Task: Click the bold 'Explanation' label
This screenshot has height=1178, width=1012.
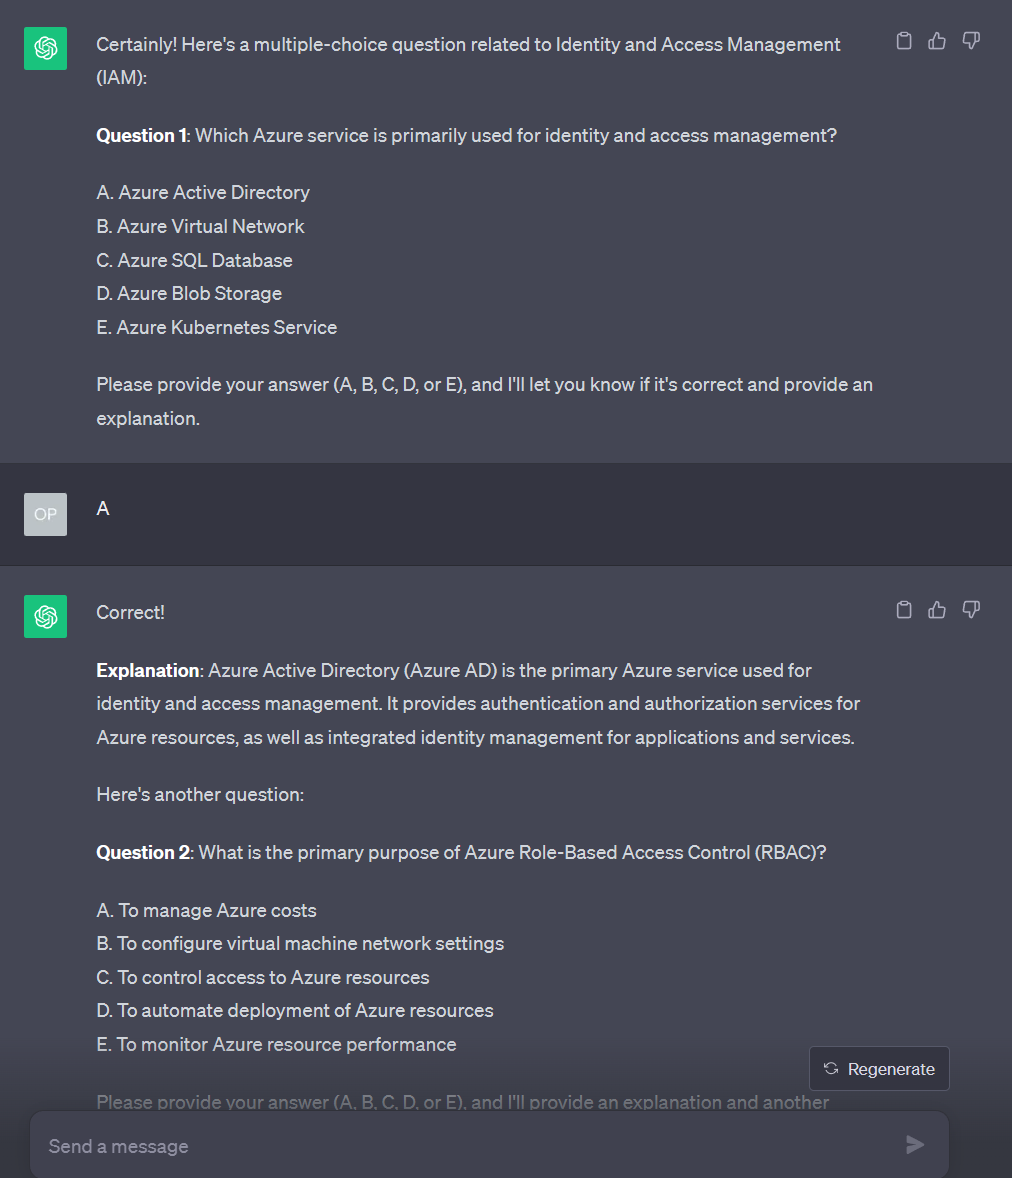Action: (148, 670)
